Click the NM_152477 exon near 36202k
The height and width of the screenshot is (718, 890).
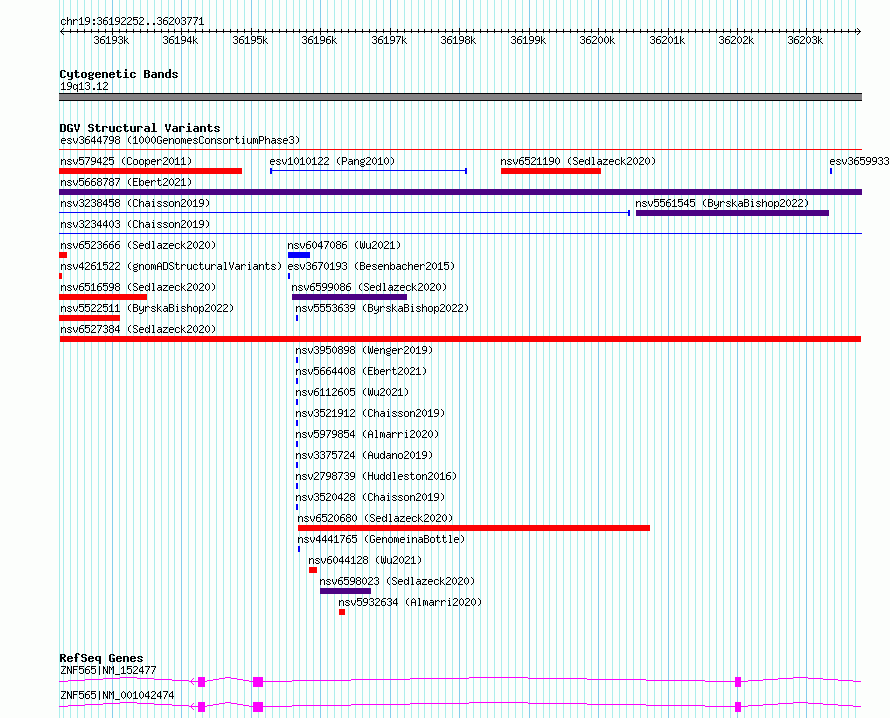(x=738, y=682)
